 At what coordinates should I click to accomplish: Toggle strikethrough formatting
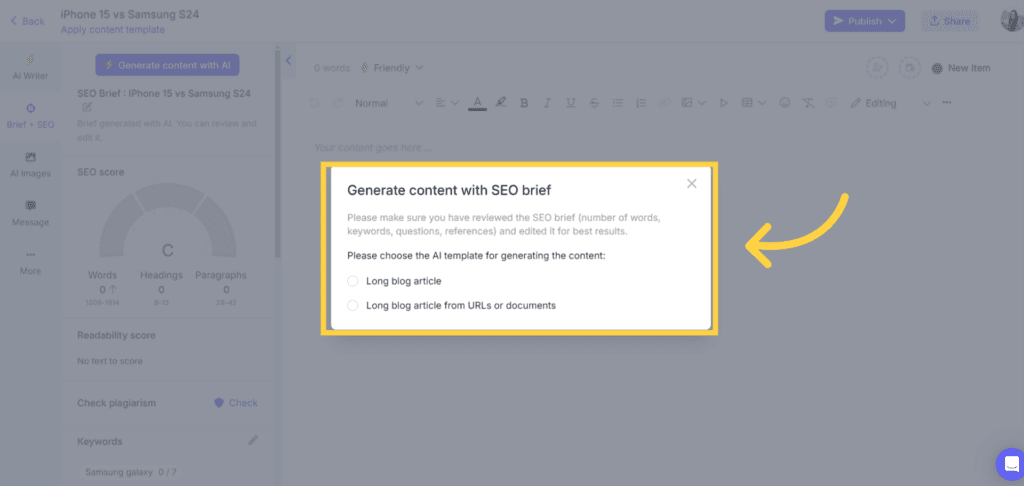(x=594, y=103)
